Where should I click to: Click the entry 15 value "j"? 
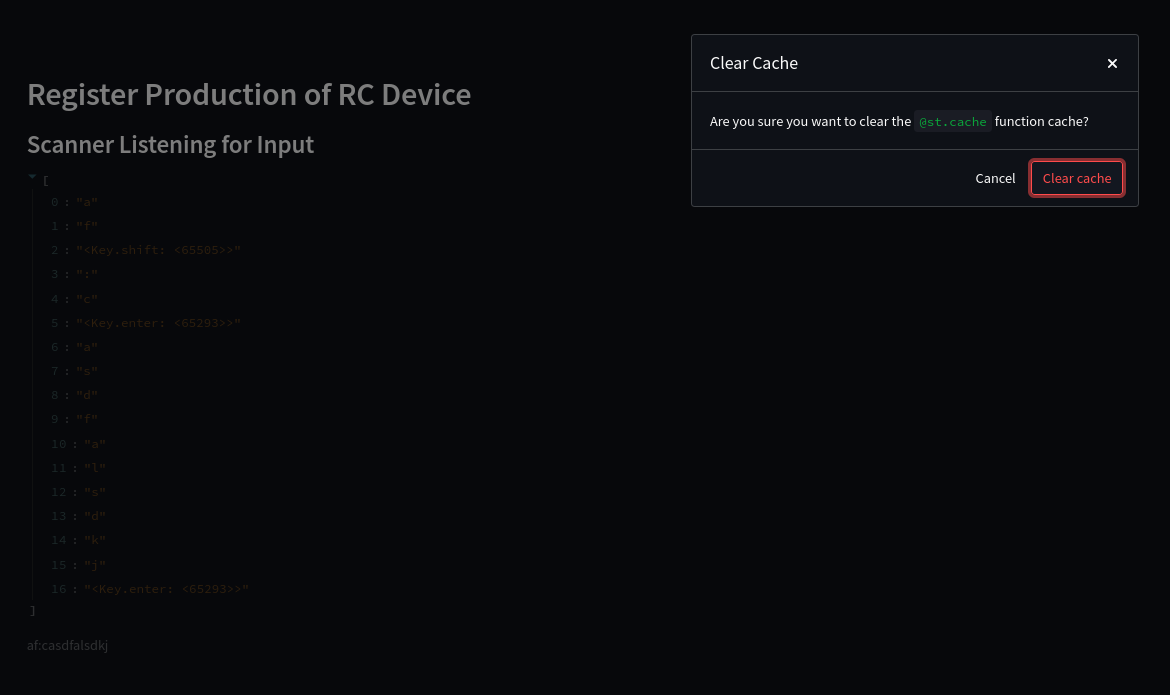point(95,564)
